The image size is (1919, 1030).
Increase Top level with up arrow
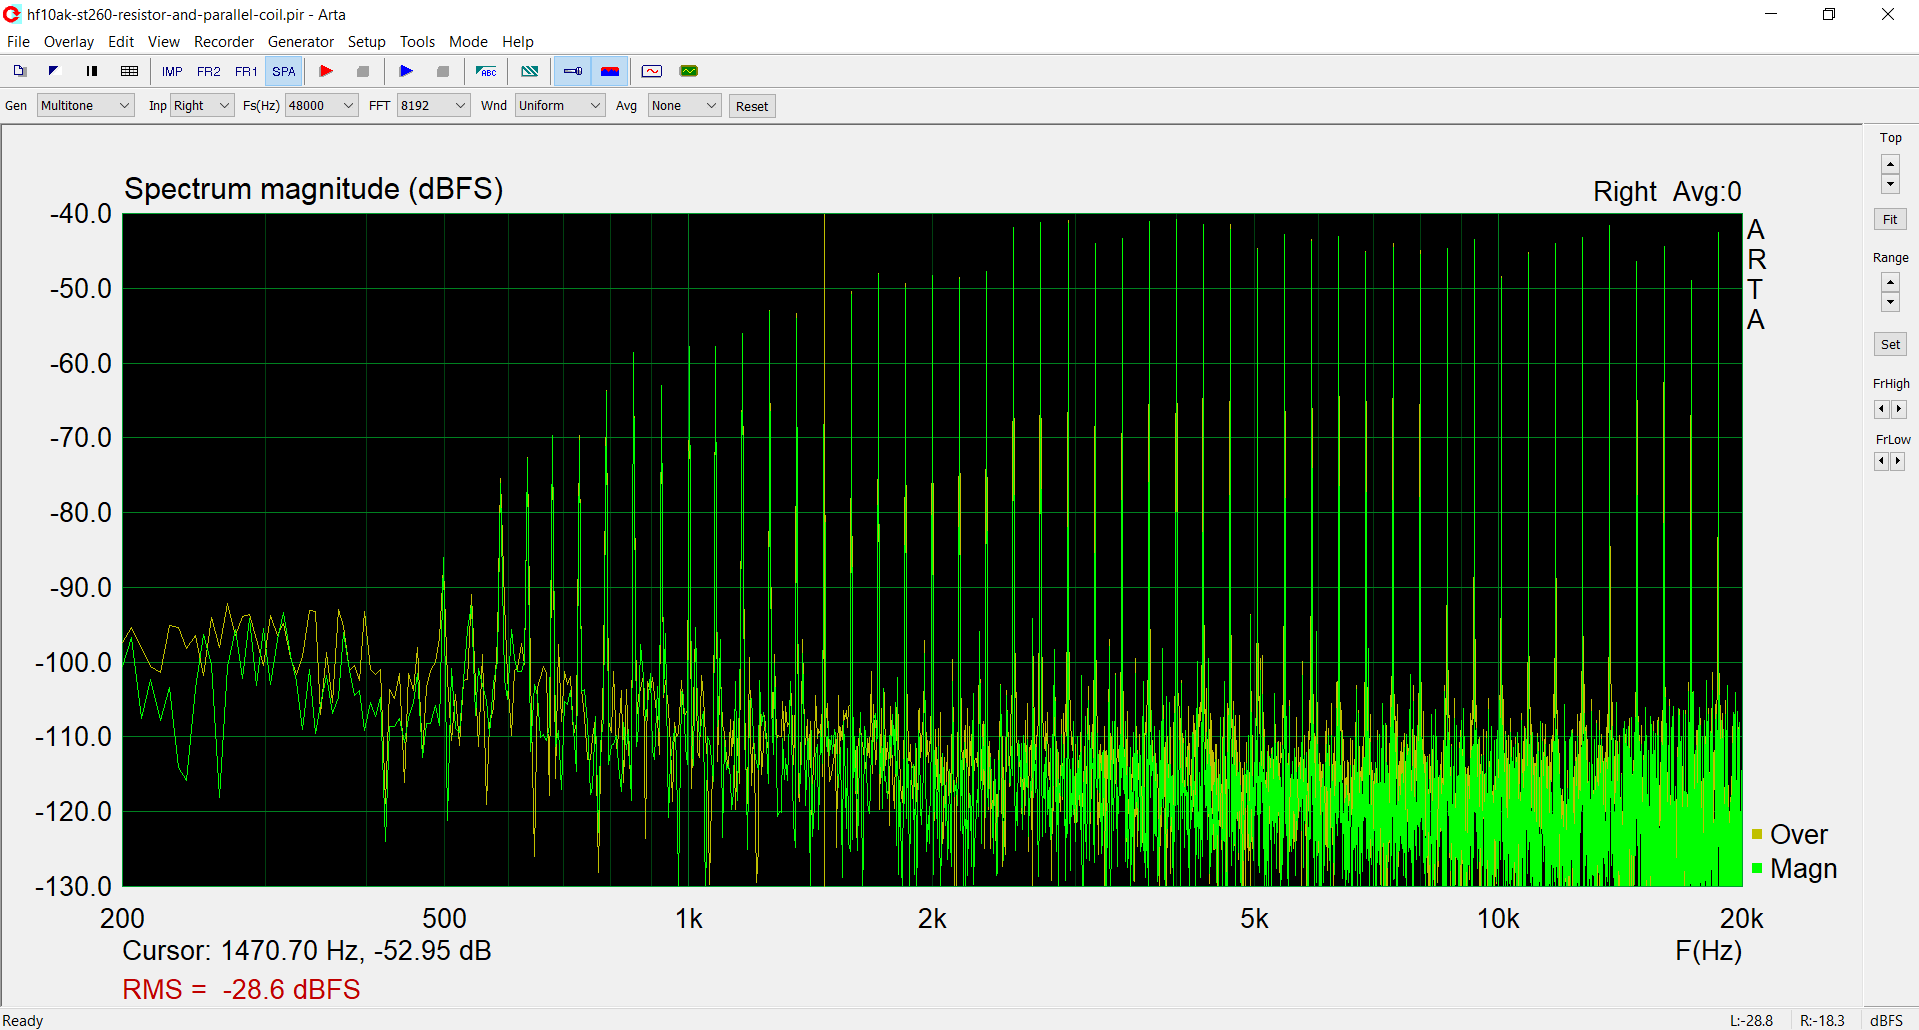point(1890,164)
